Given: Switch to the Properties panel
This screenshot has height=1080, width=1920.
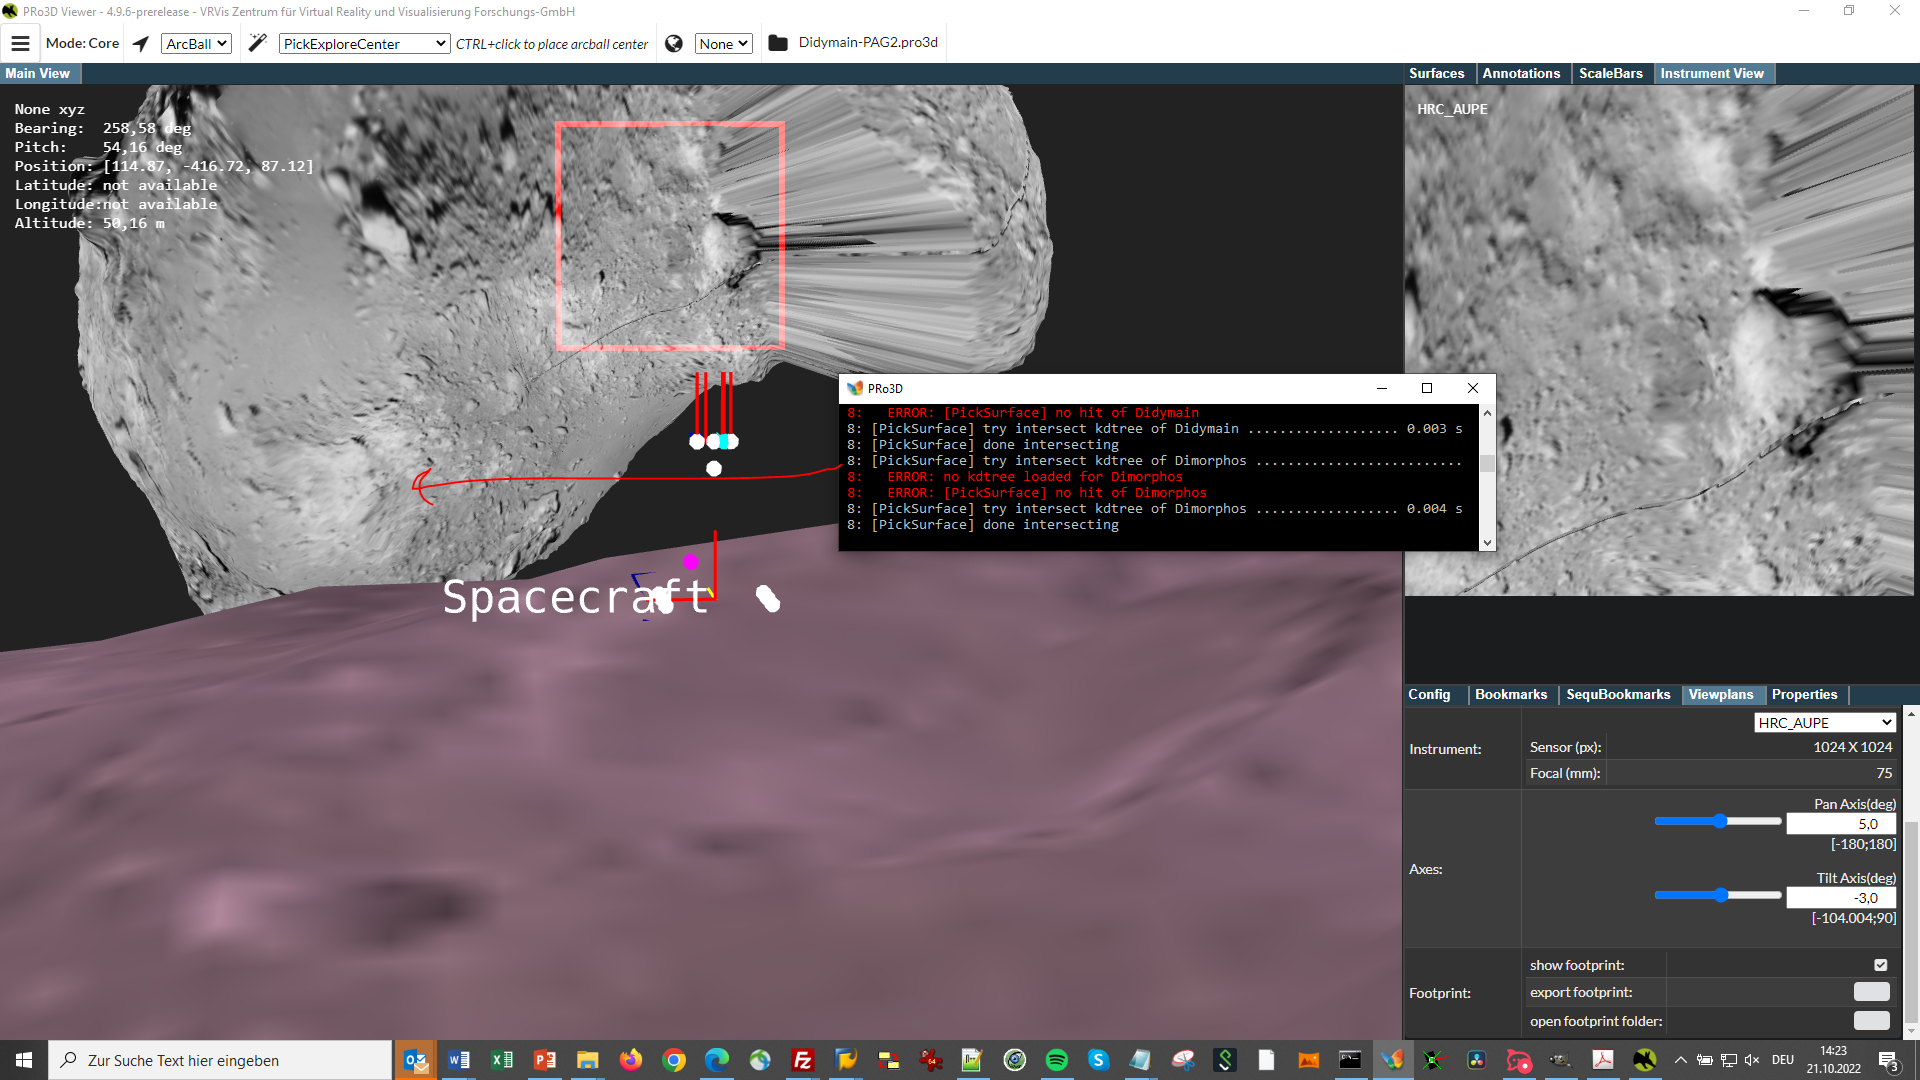Looking at the screenshot, I should (x=1804, y=694).
